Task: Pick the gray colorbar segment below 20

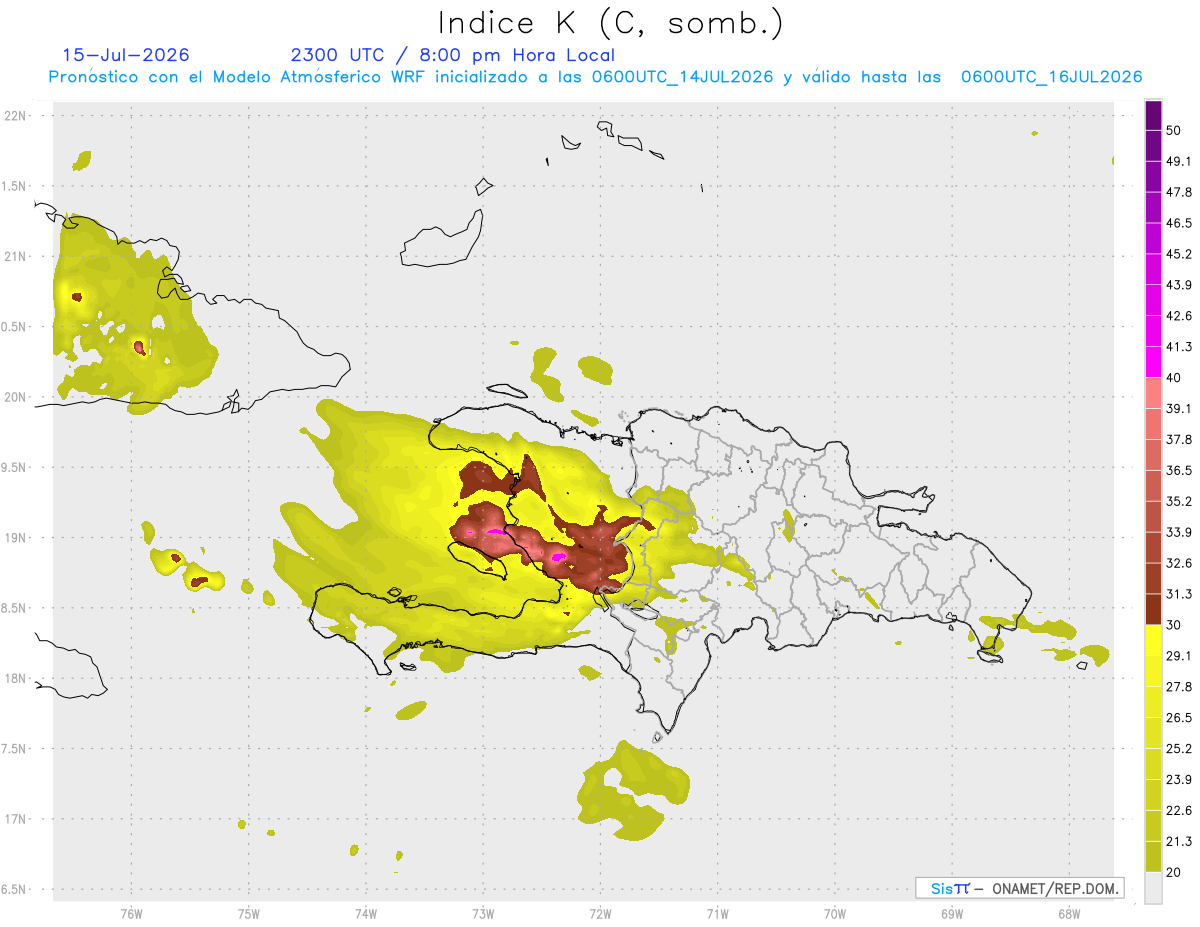Action: tap(1153, 888)
